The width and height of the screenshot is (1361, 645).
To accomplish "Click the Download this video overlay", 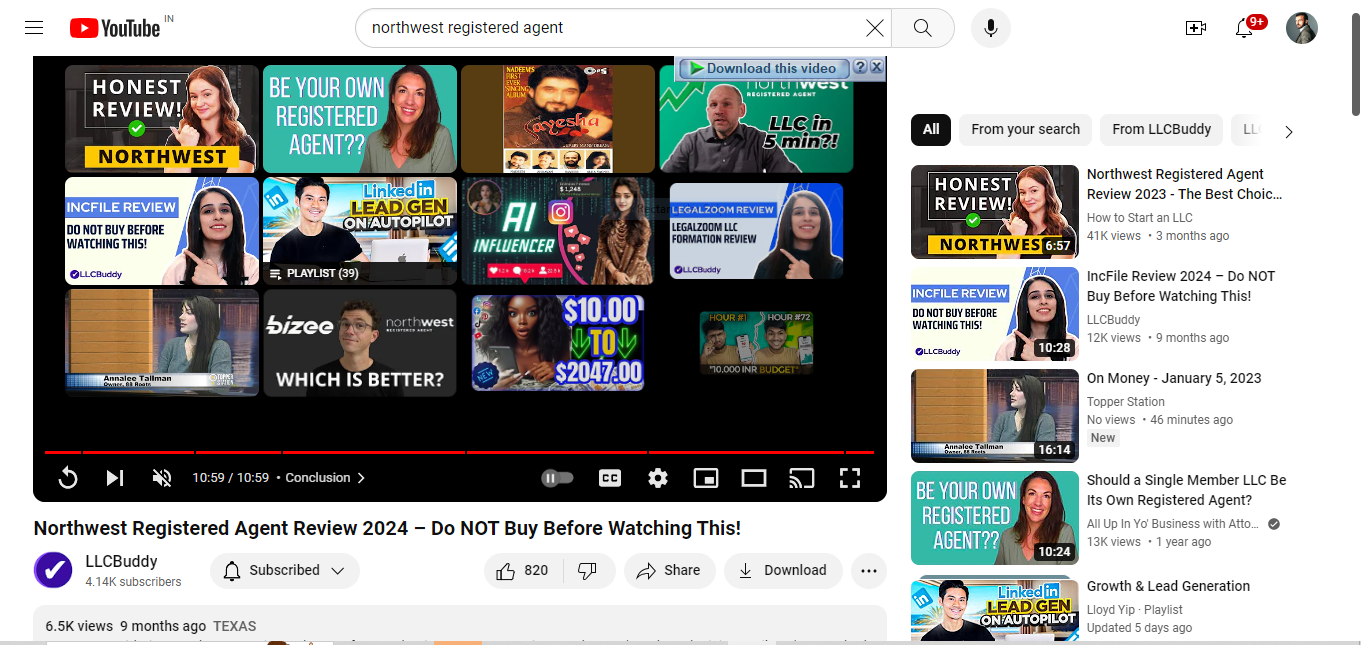I will click(764, 68).
